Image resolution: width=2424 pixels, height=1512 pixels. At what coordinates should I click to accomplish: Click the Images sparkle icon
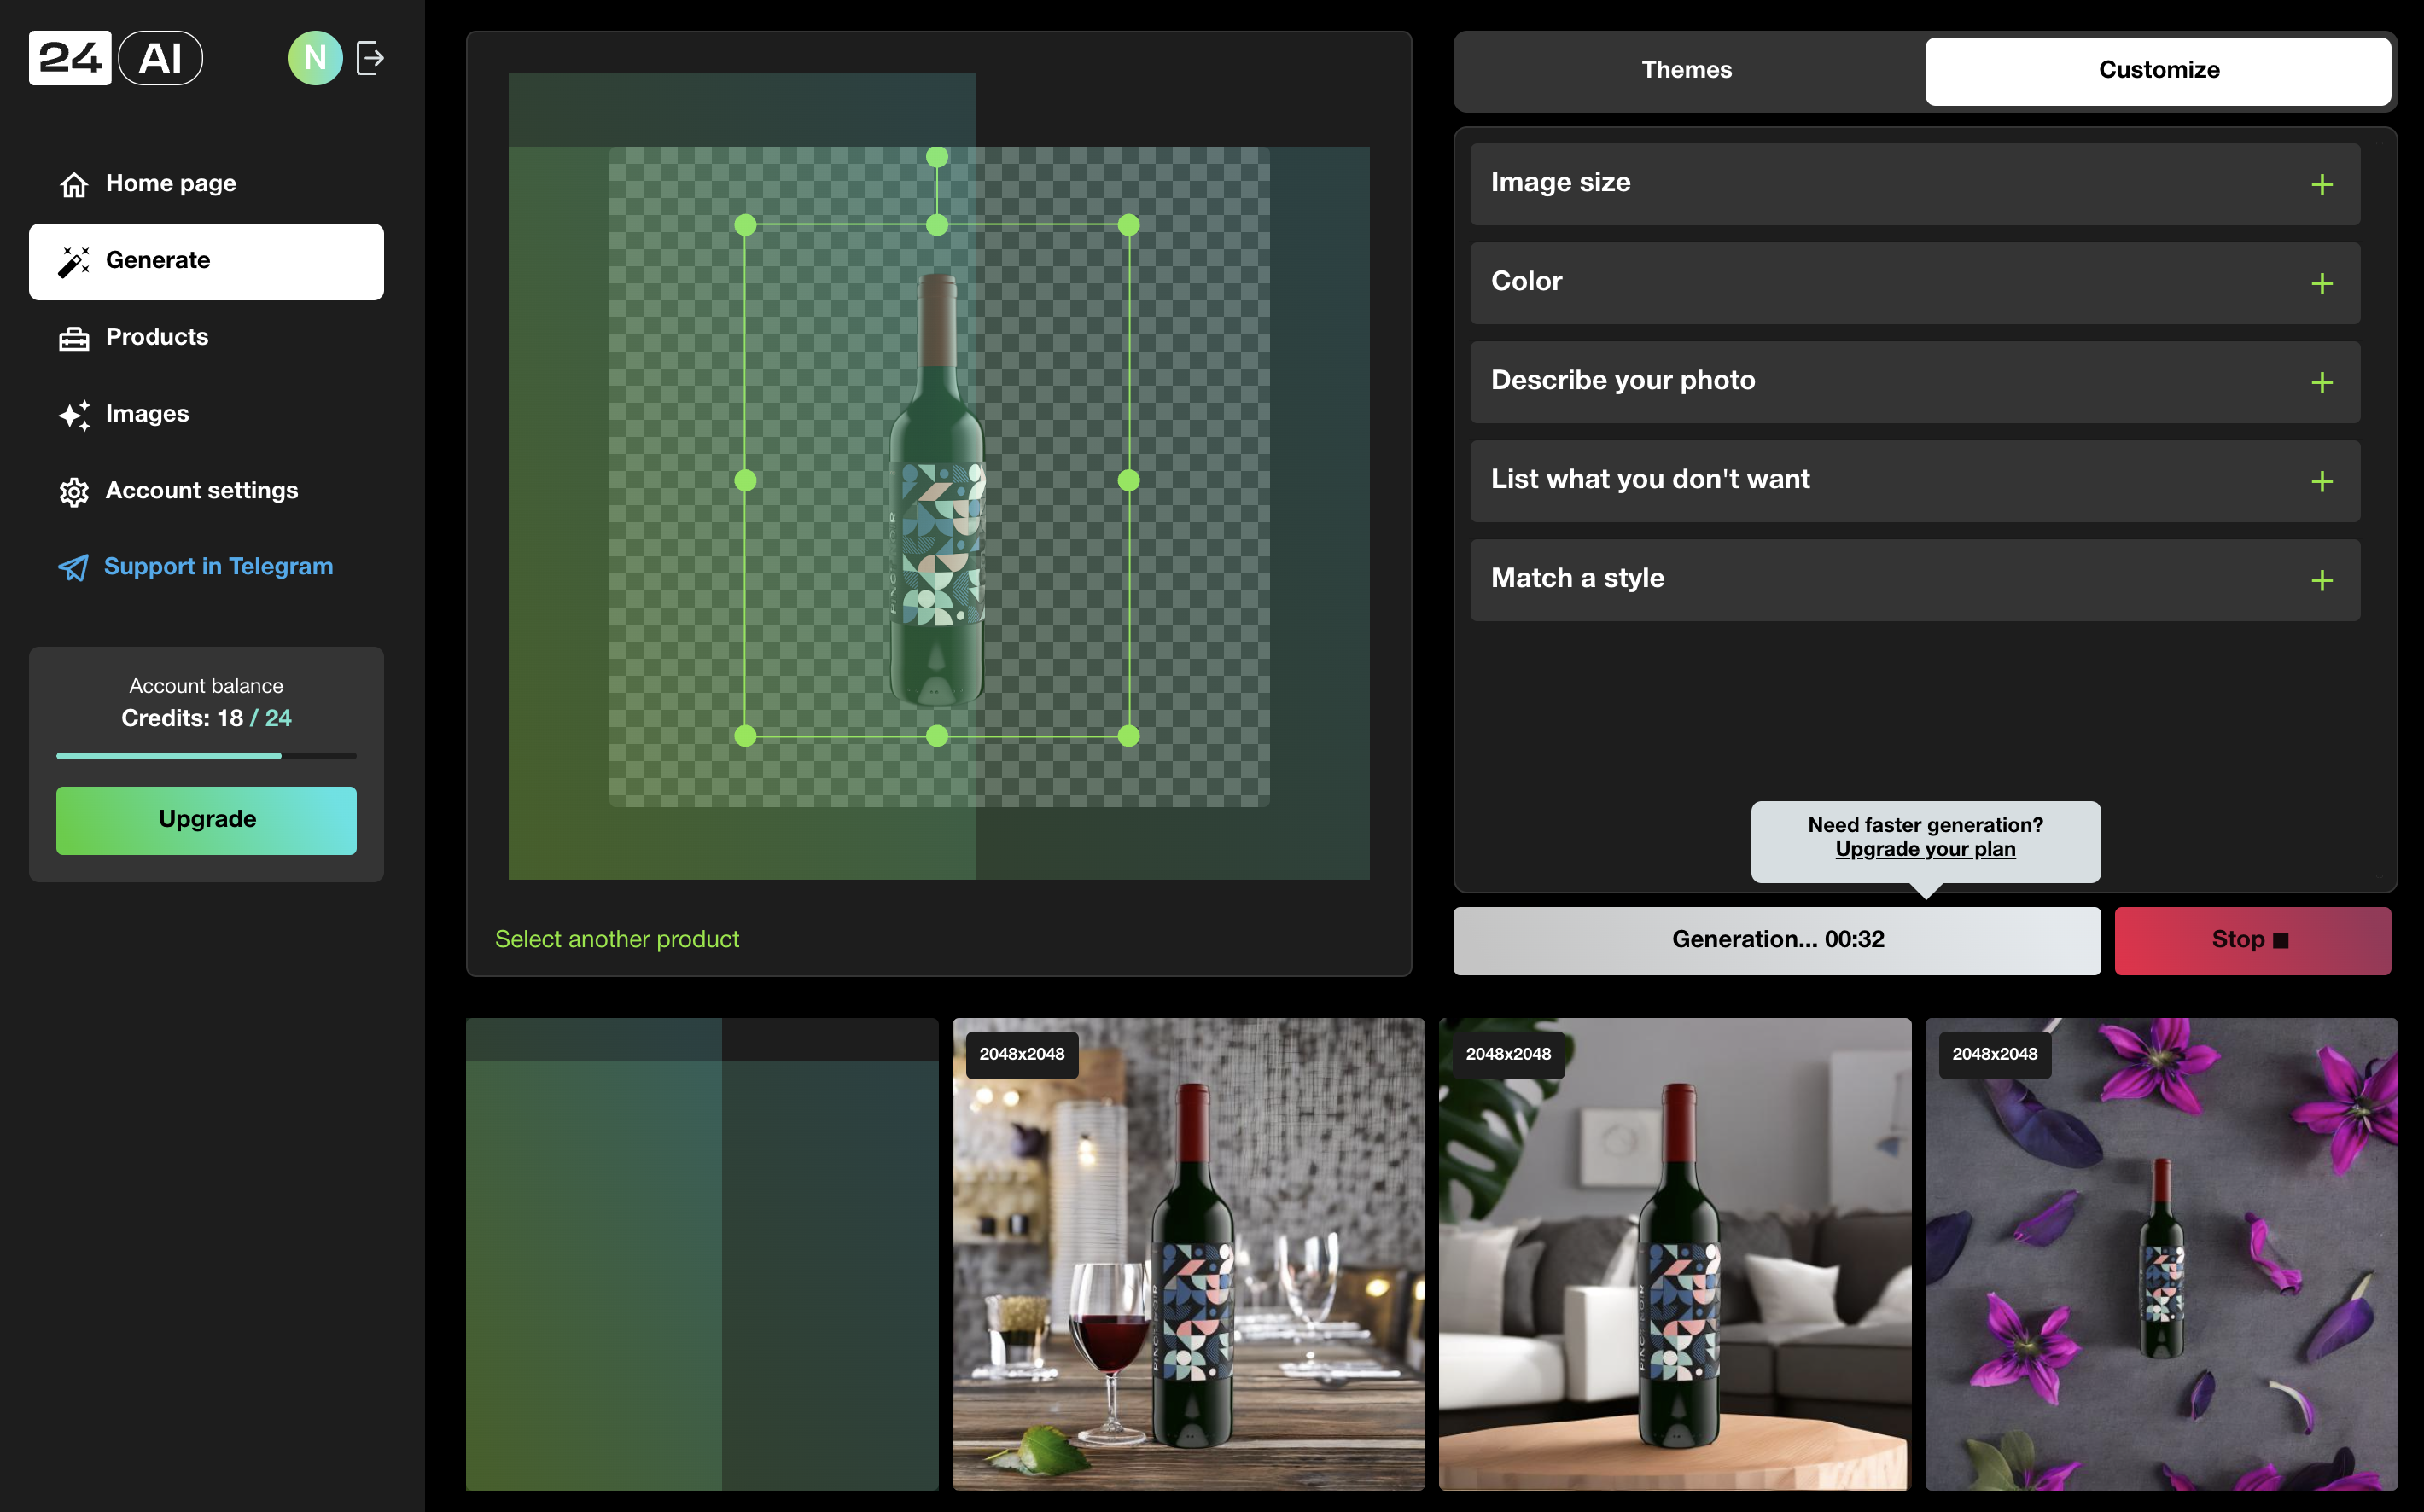tap(74, 415)
